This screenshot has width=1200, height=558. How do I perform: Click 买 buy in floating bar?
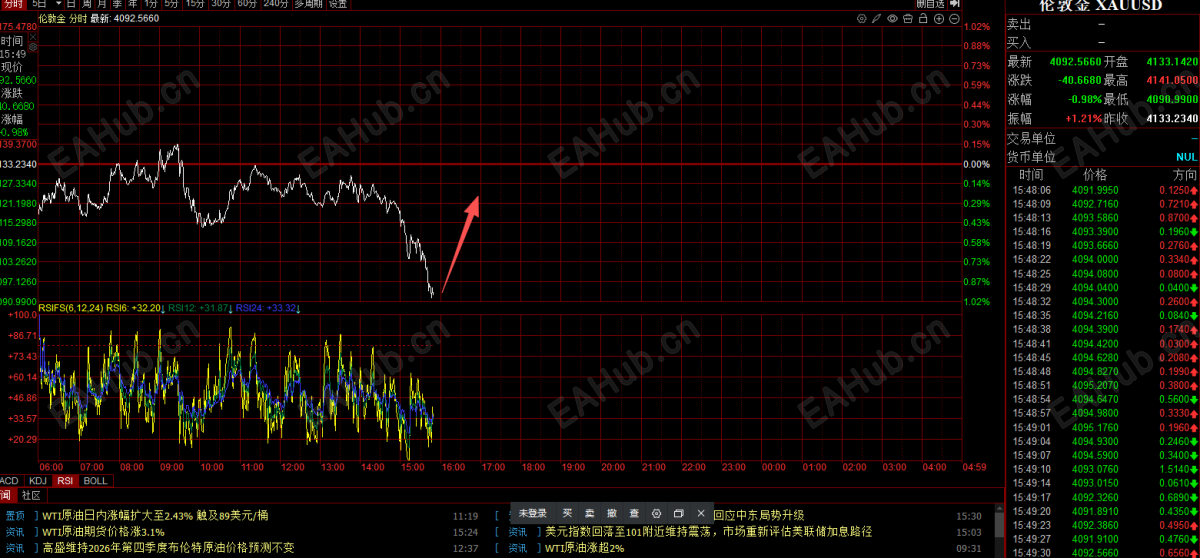tap(567, 513)
